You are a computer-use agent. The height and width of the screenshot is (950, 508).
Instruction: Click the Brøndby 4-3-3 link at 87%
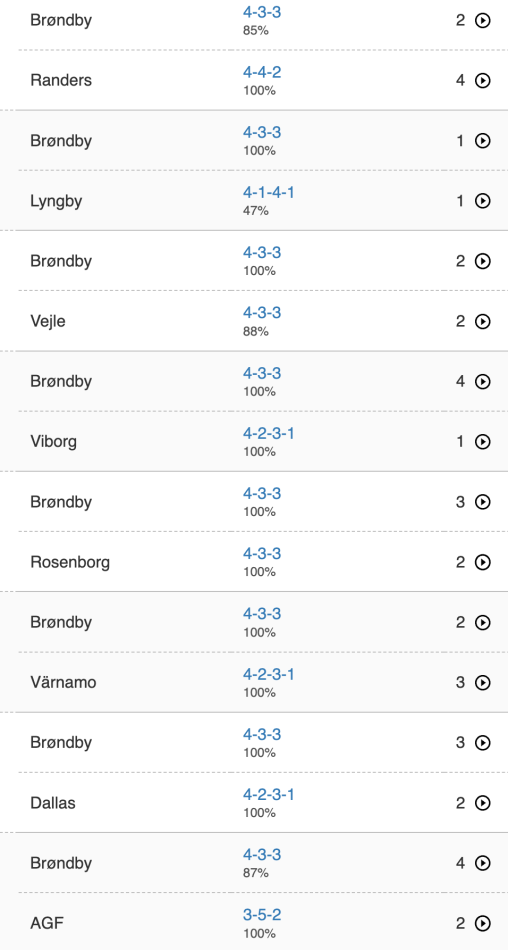pyautogui.click(x=262, y=855)
